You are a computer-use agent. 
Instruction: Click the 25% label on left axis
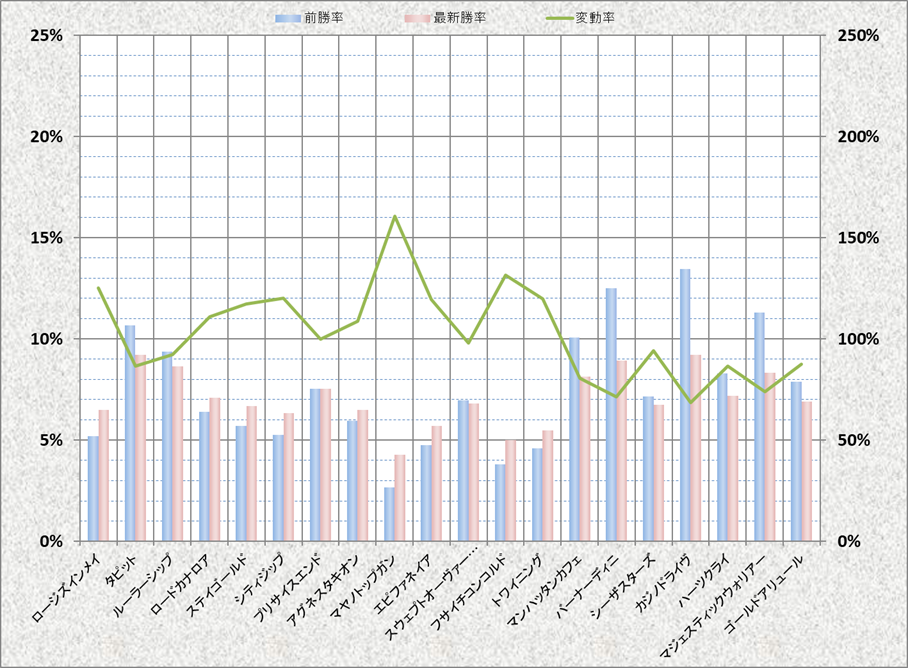click(47, 35)
